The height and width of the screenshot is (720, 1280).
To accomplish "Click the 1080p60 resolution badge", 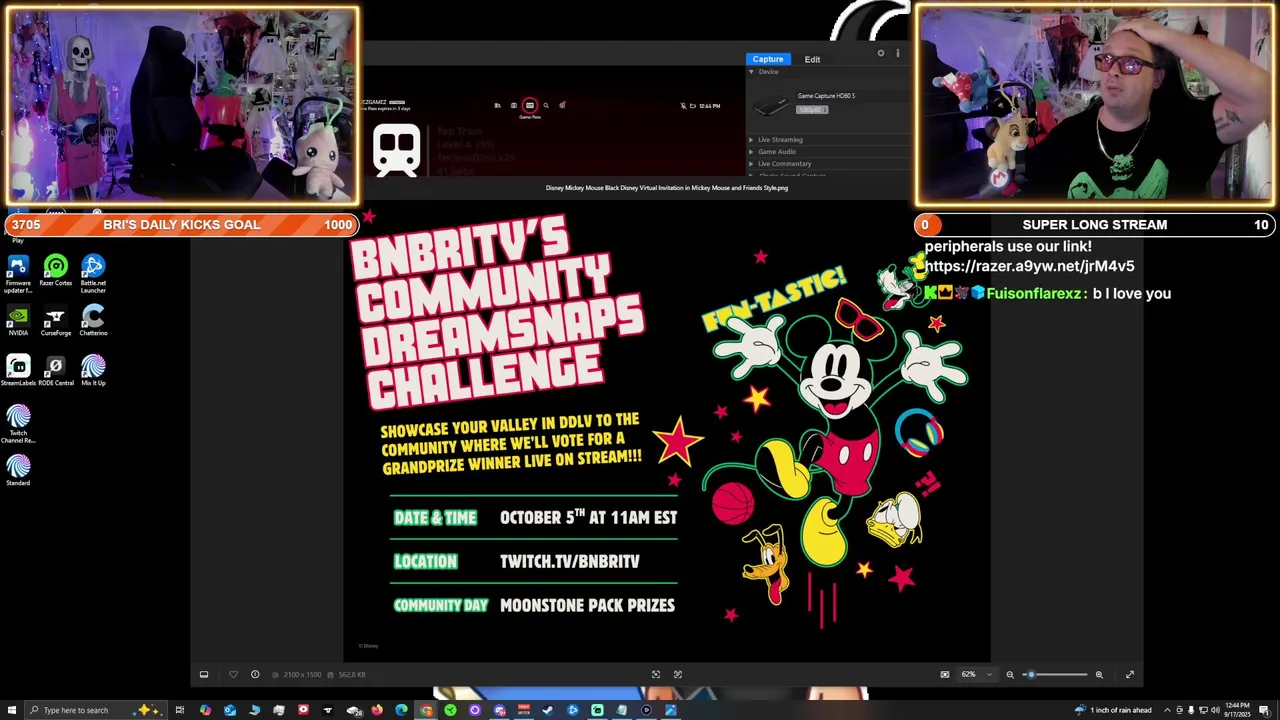I will pos(811,109).
